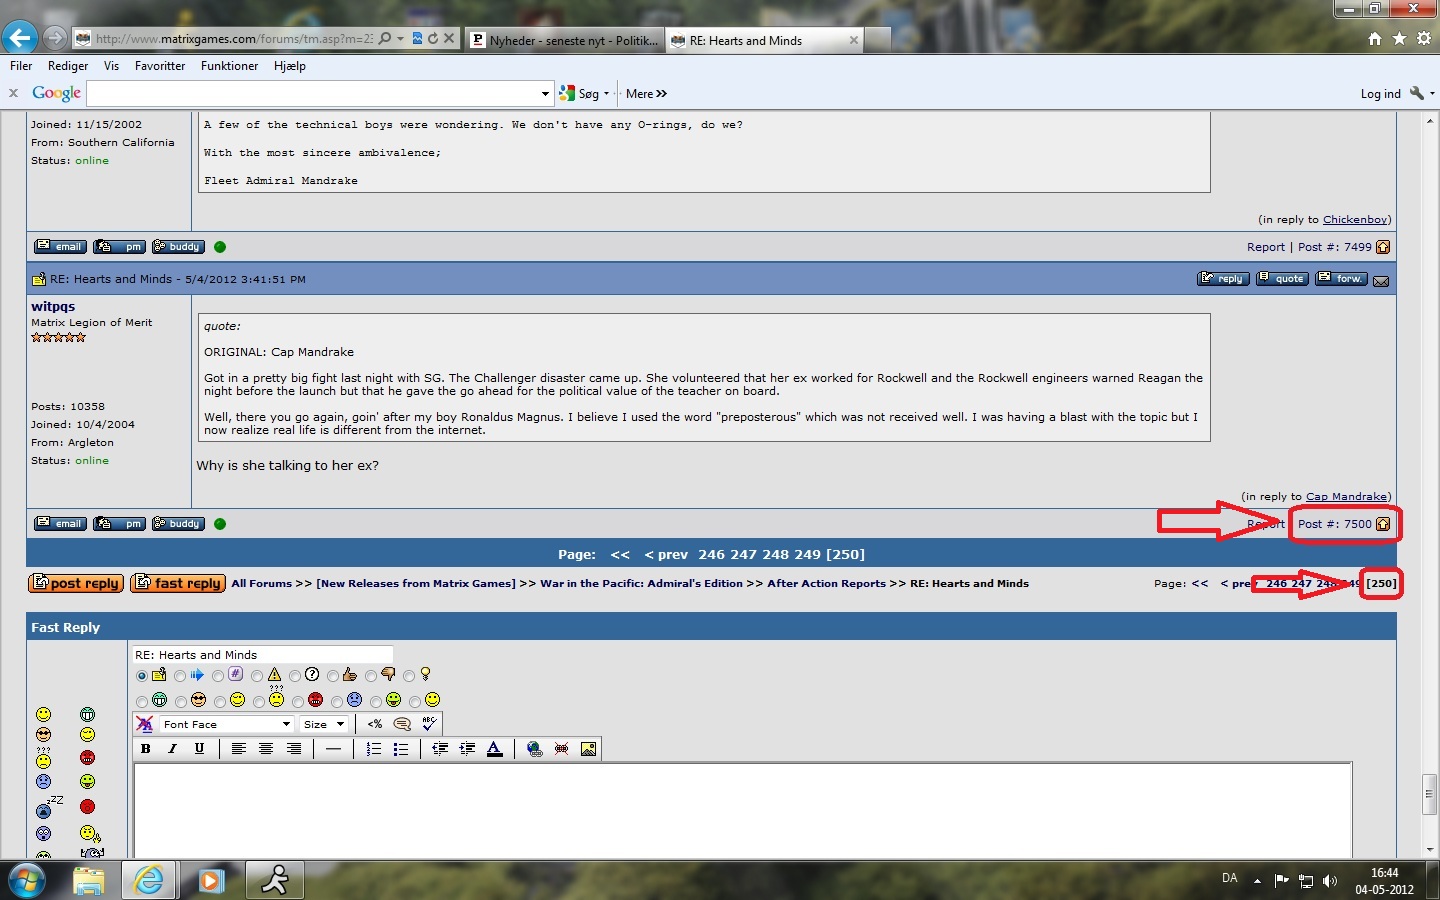Open the Funktioner menu
The width and height of the screenshot is (1440, 900).
229,66
